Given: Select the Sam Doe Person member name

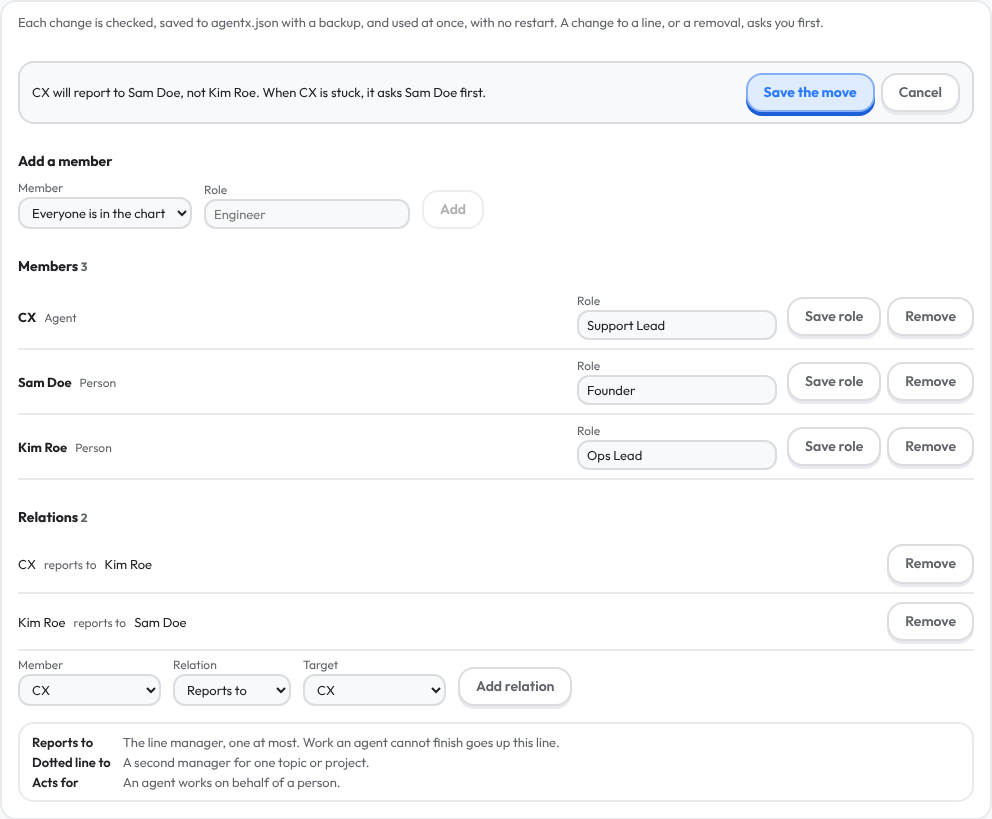Looking at the screenshot, I should (45, 383).
